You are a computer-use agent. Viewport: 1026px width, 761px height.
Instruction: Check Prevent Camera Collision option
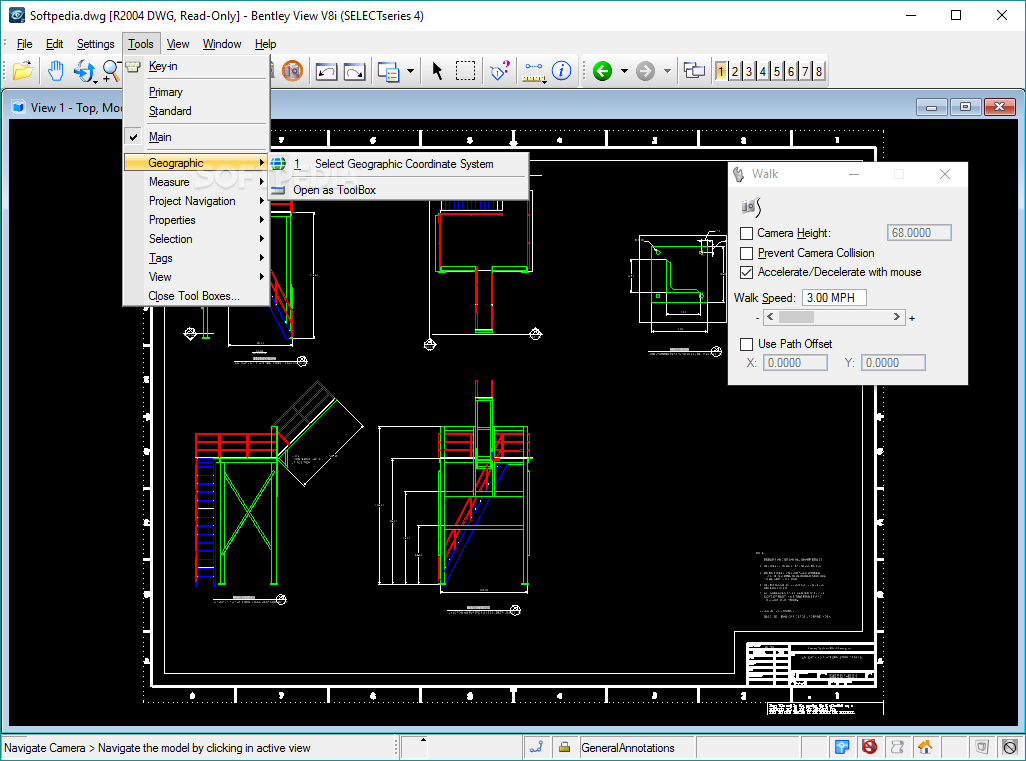pos(747,253)
